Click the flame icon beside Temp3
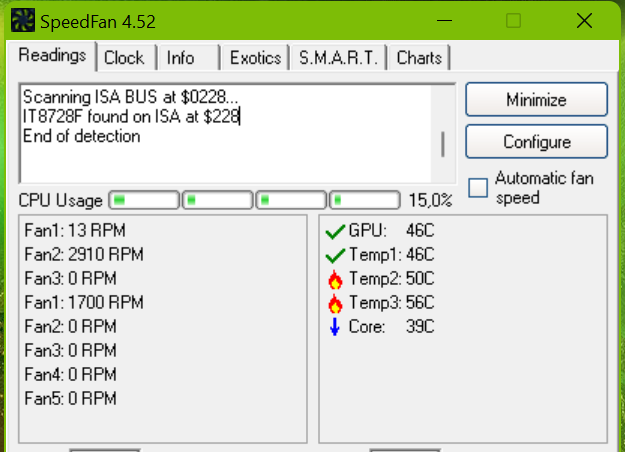Screen dimensions: 625x452 335,302
